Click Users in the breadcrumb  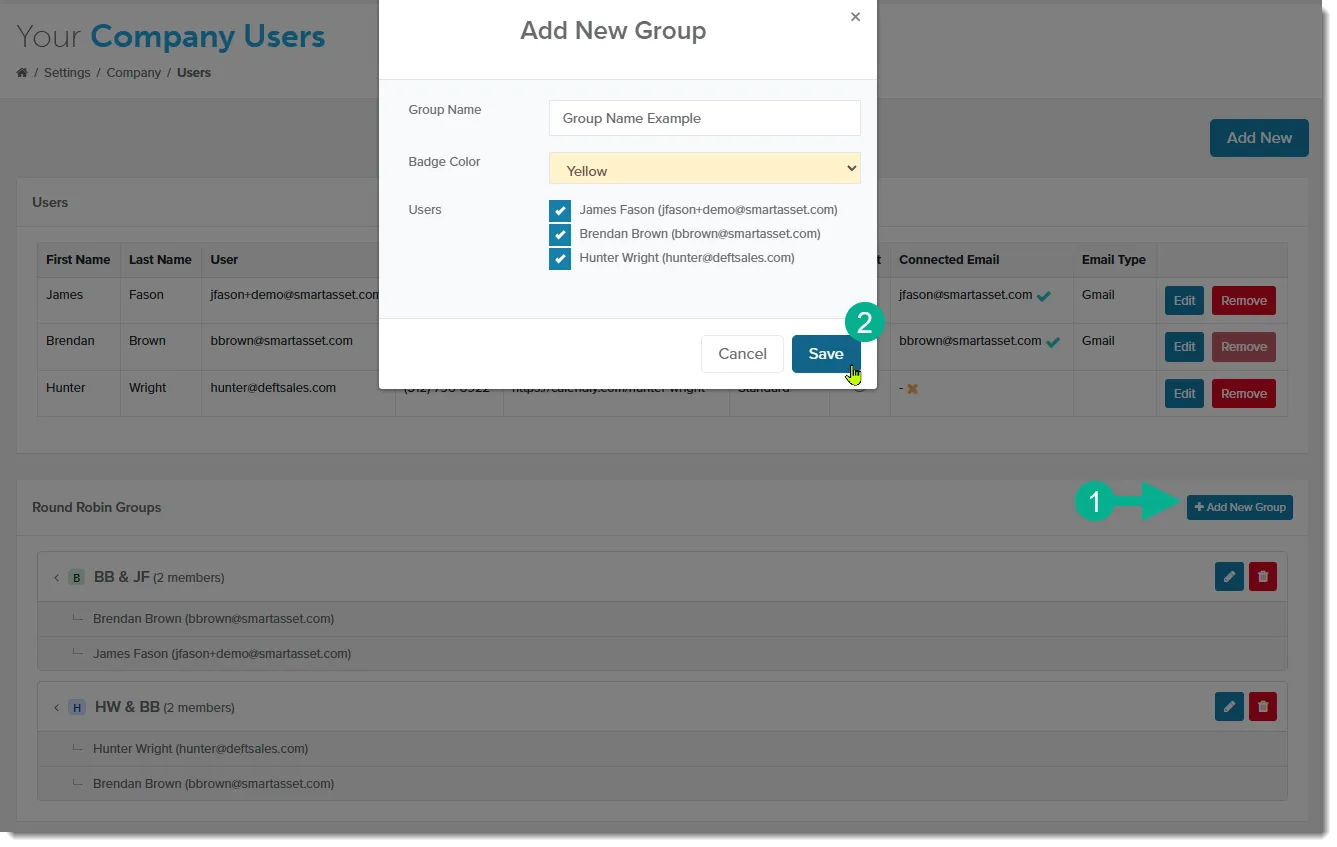click(x=194, y=73)
